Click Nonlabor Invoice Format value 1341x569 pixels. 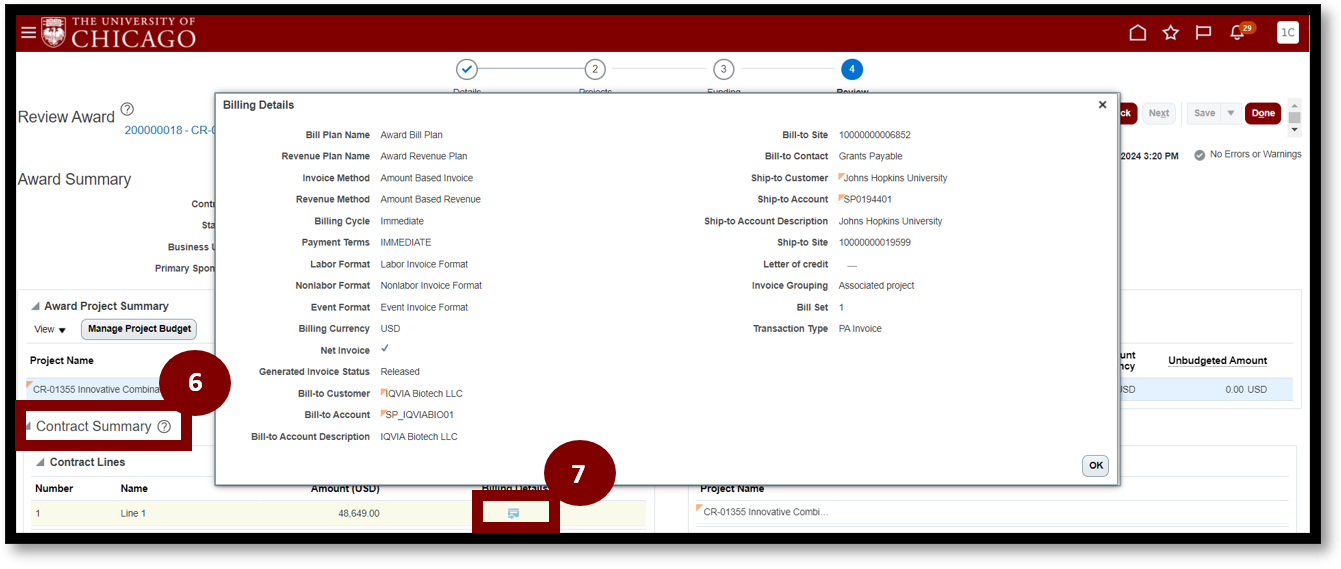(431, 285)
